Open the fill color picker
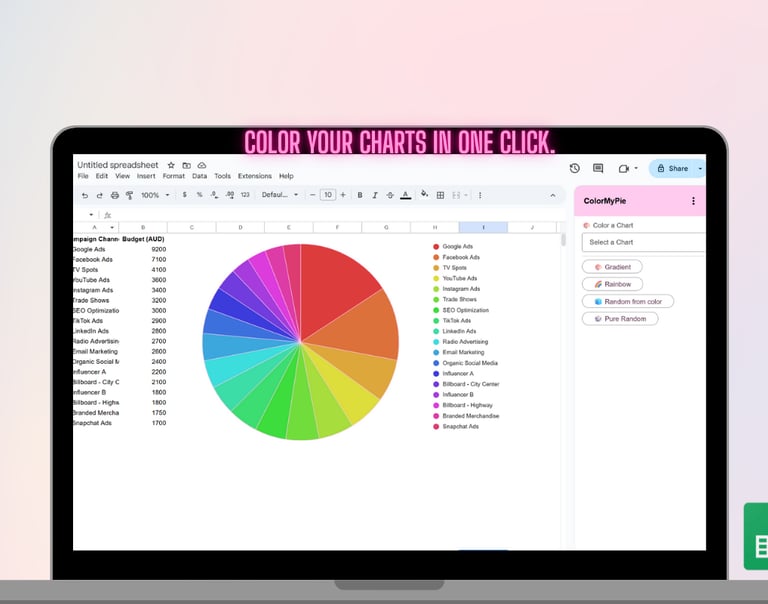Screen dimensions: 768x604 [425, 194]
